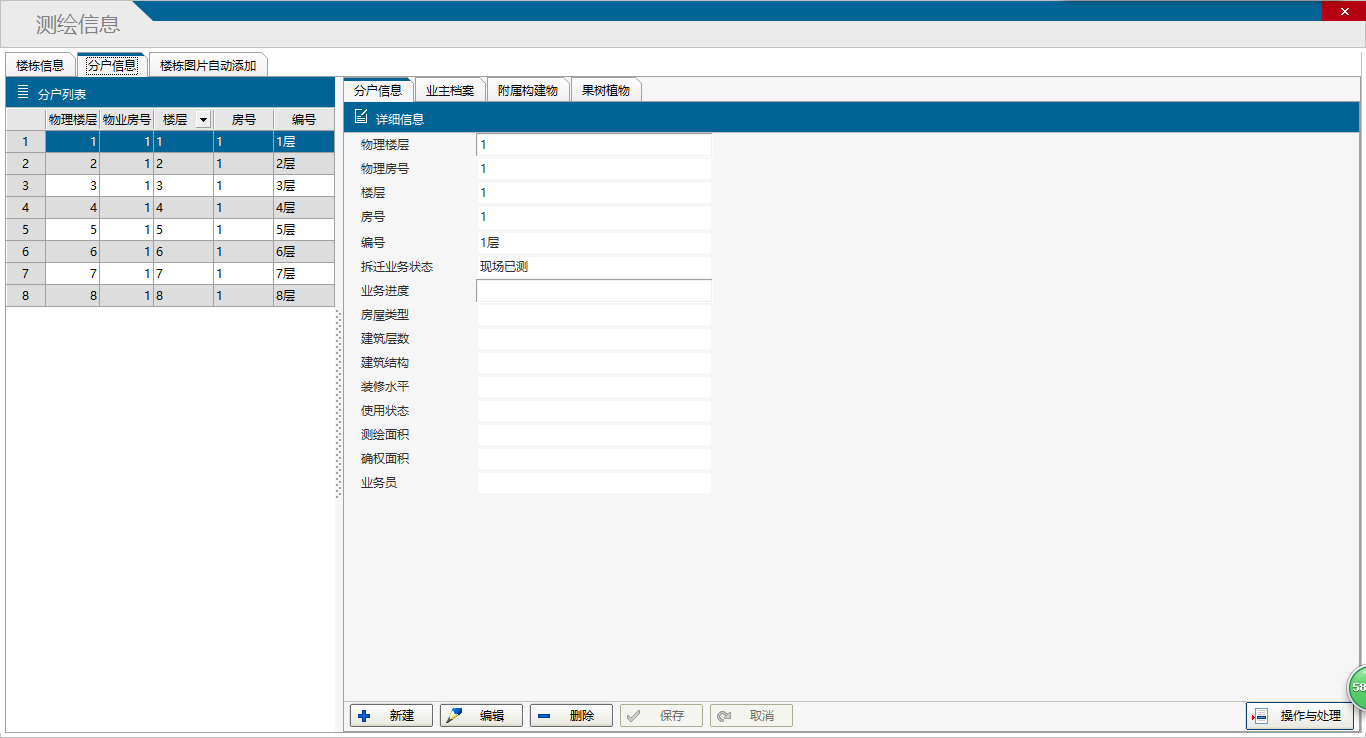1366x738 pixels.
Task: Close the 测绘信息 window
Action: click(1343, 11)
